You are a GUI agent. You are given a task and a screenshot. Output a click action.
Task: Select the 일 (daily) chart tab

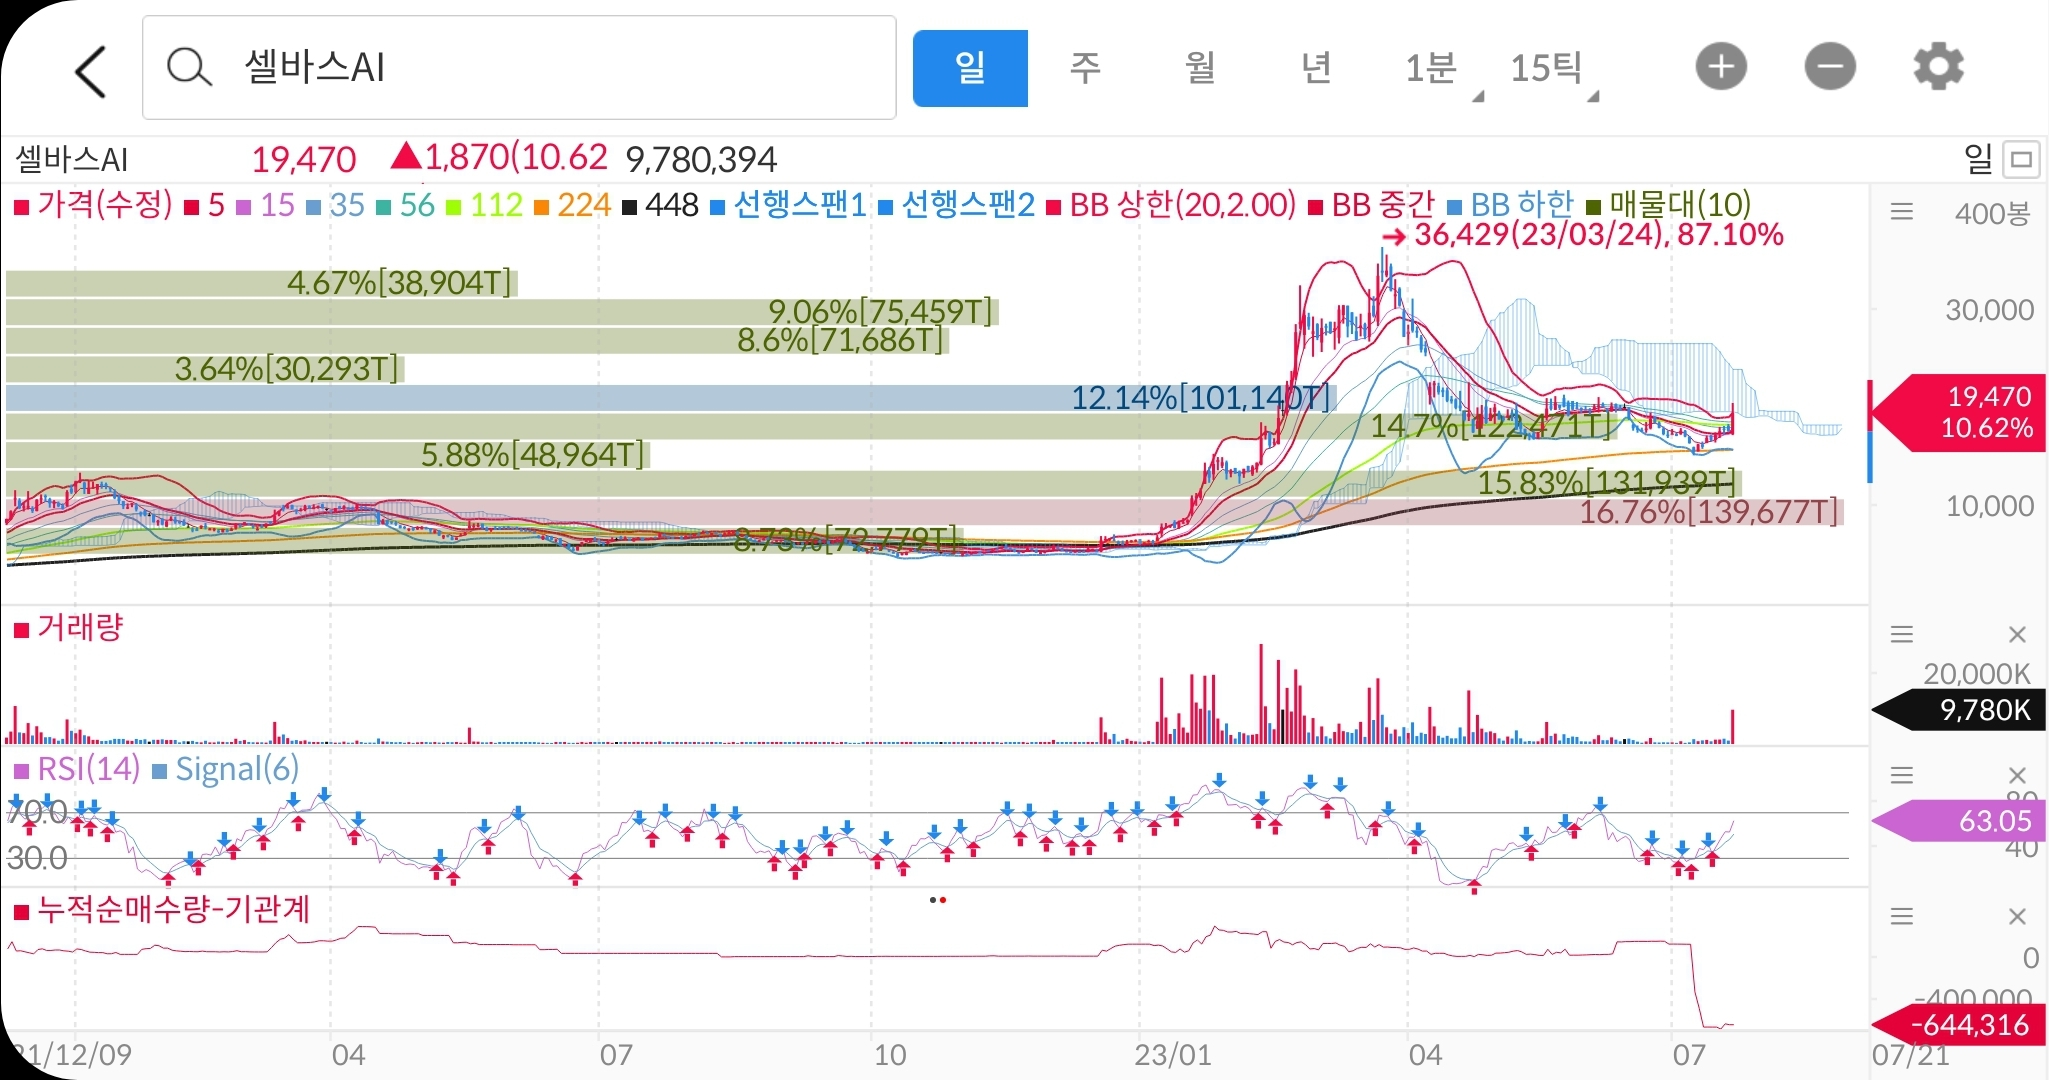pyautogui.click(x=970, y=68)
